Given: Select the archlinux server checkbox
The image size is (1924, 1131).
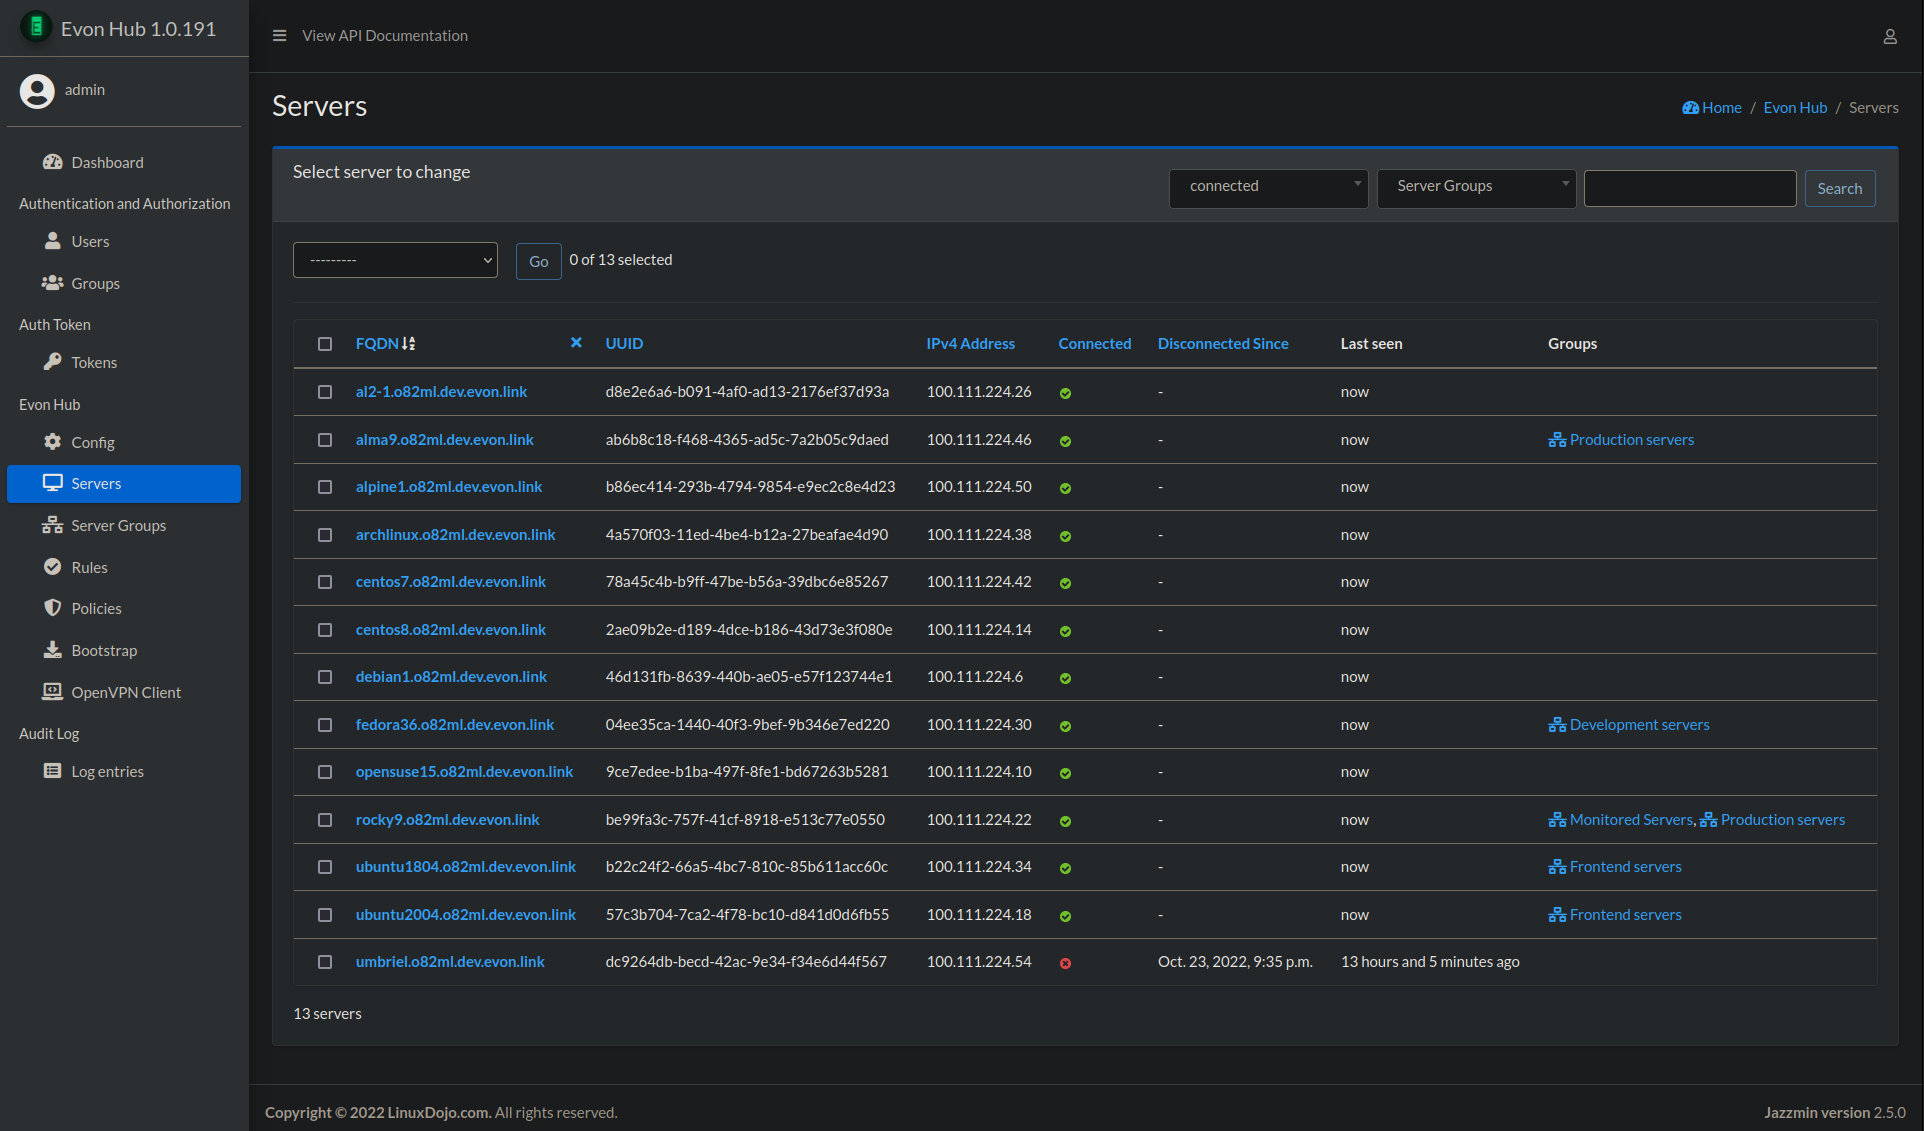Looking at the screenshot, I should point(325,535).
